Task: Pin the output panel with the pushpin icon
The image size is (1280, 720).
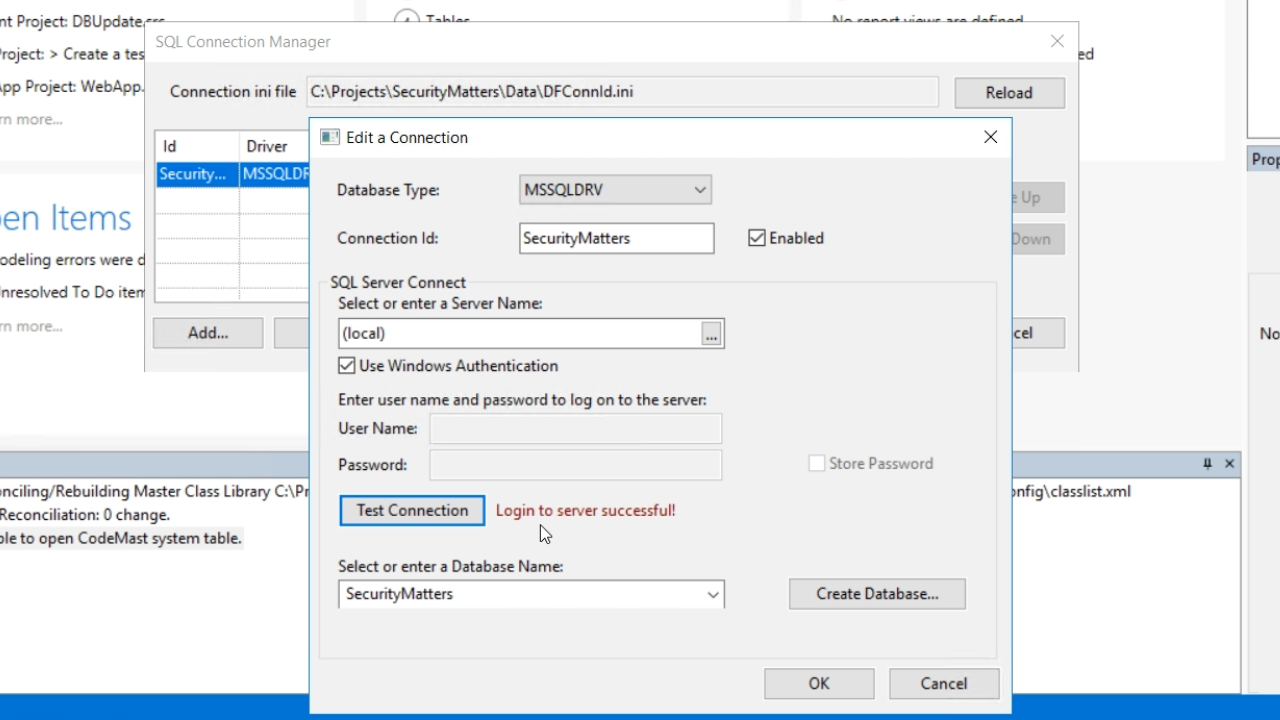Action: [x=1207, y=464]
